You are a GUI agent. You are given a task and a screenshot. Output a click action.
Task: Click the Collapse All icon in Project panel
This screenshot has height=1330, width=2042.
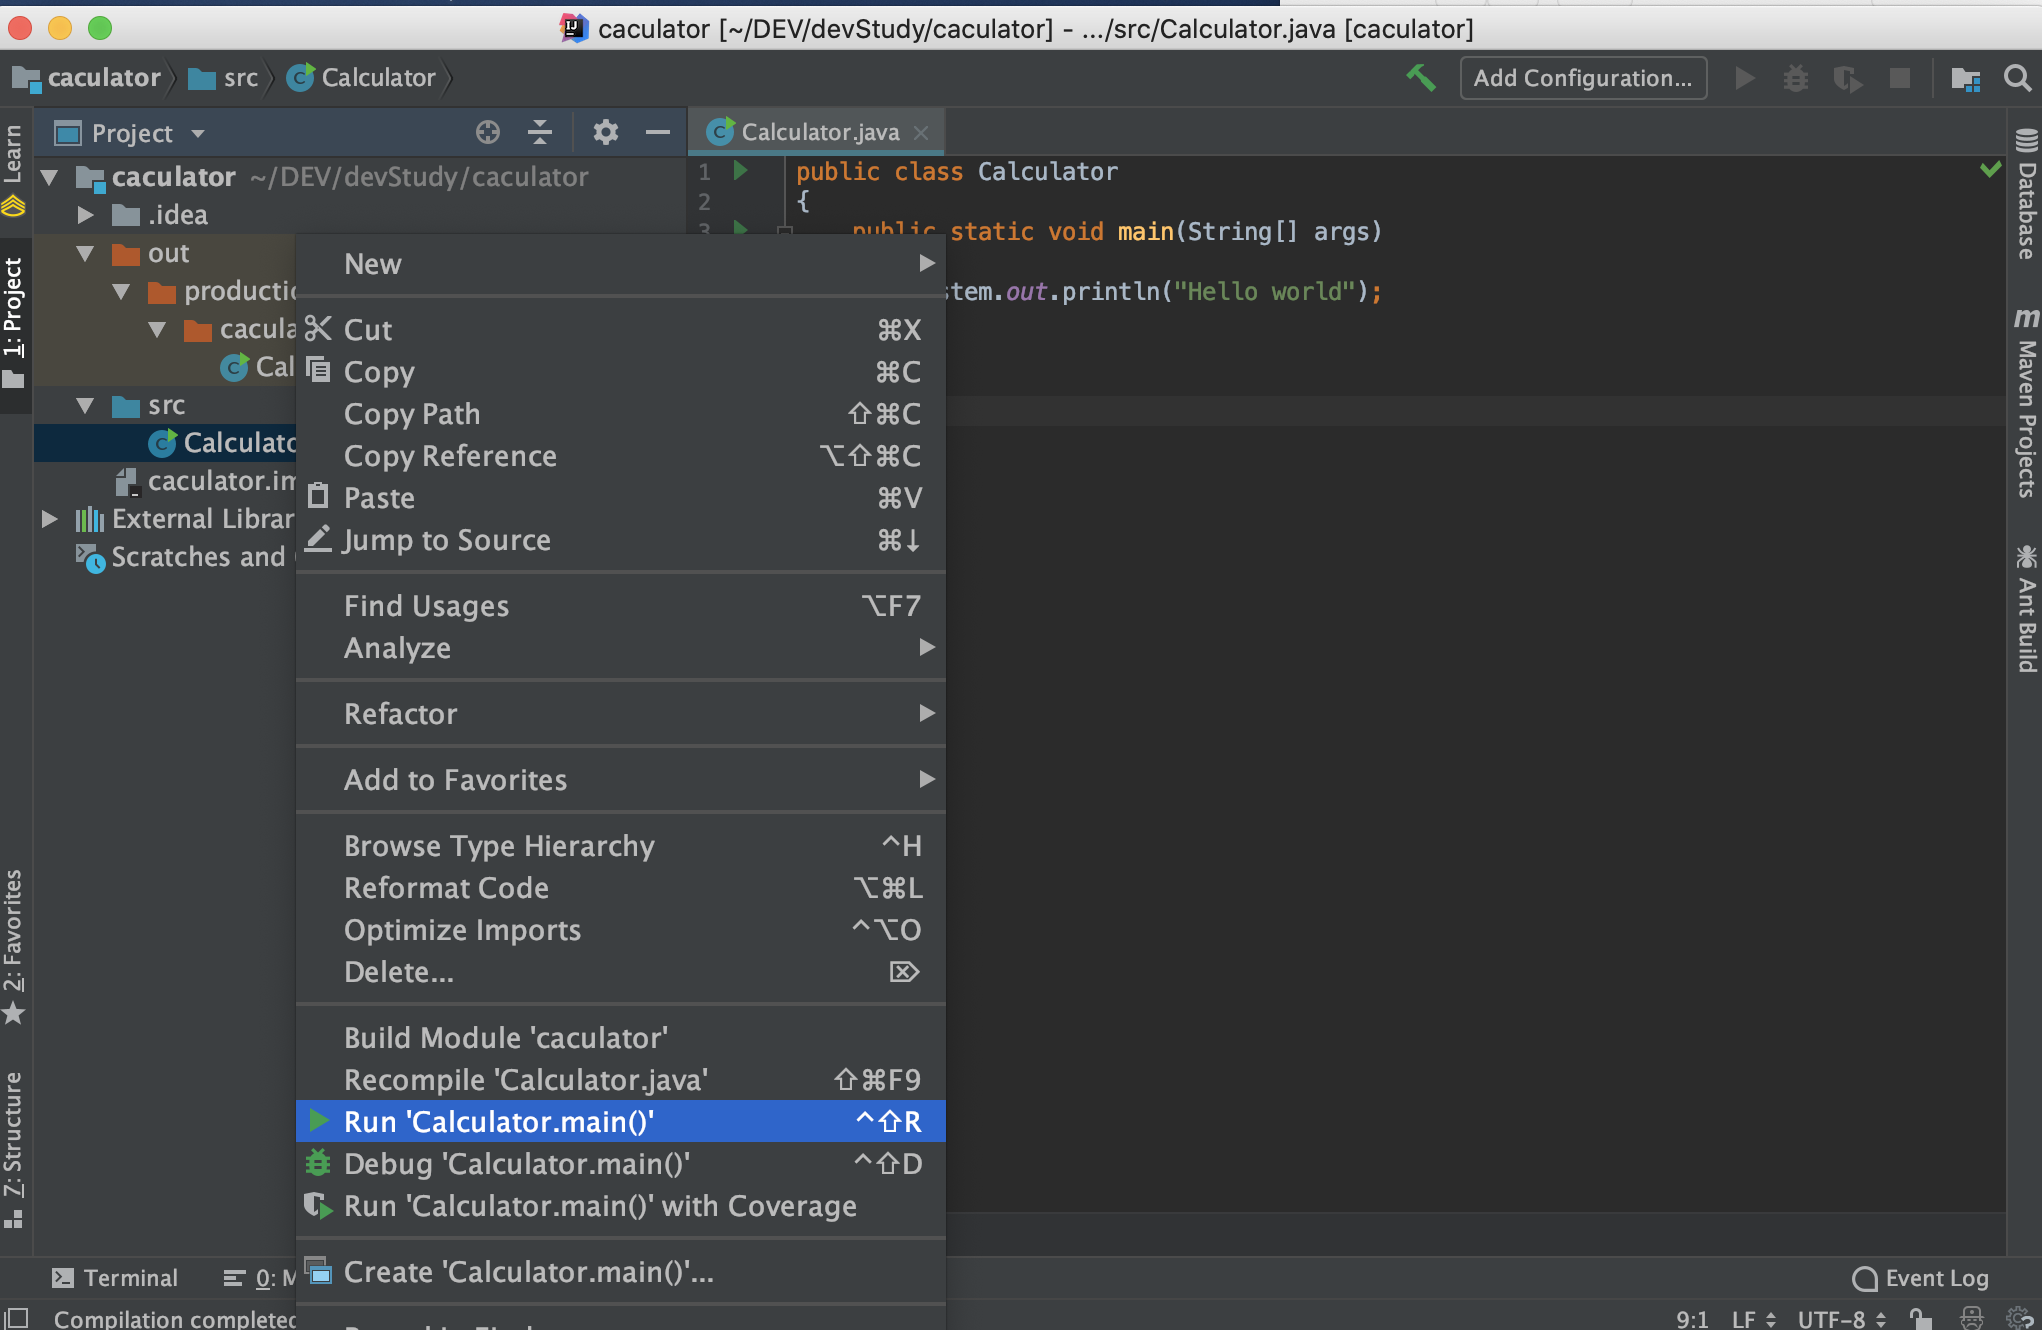pyautogui.click(x=540, y=132)
